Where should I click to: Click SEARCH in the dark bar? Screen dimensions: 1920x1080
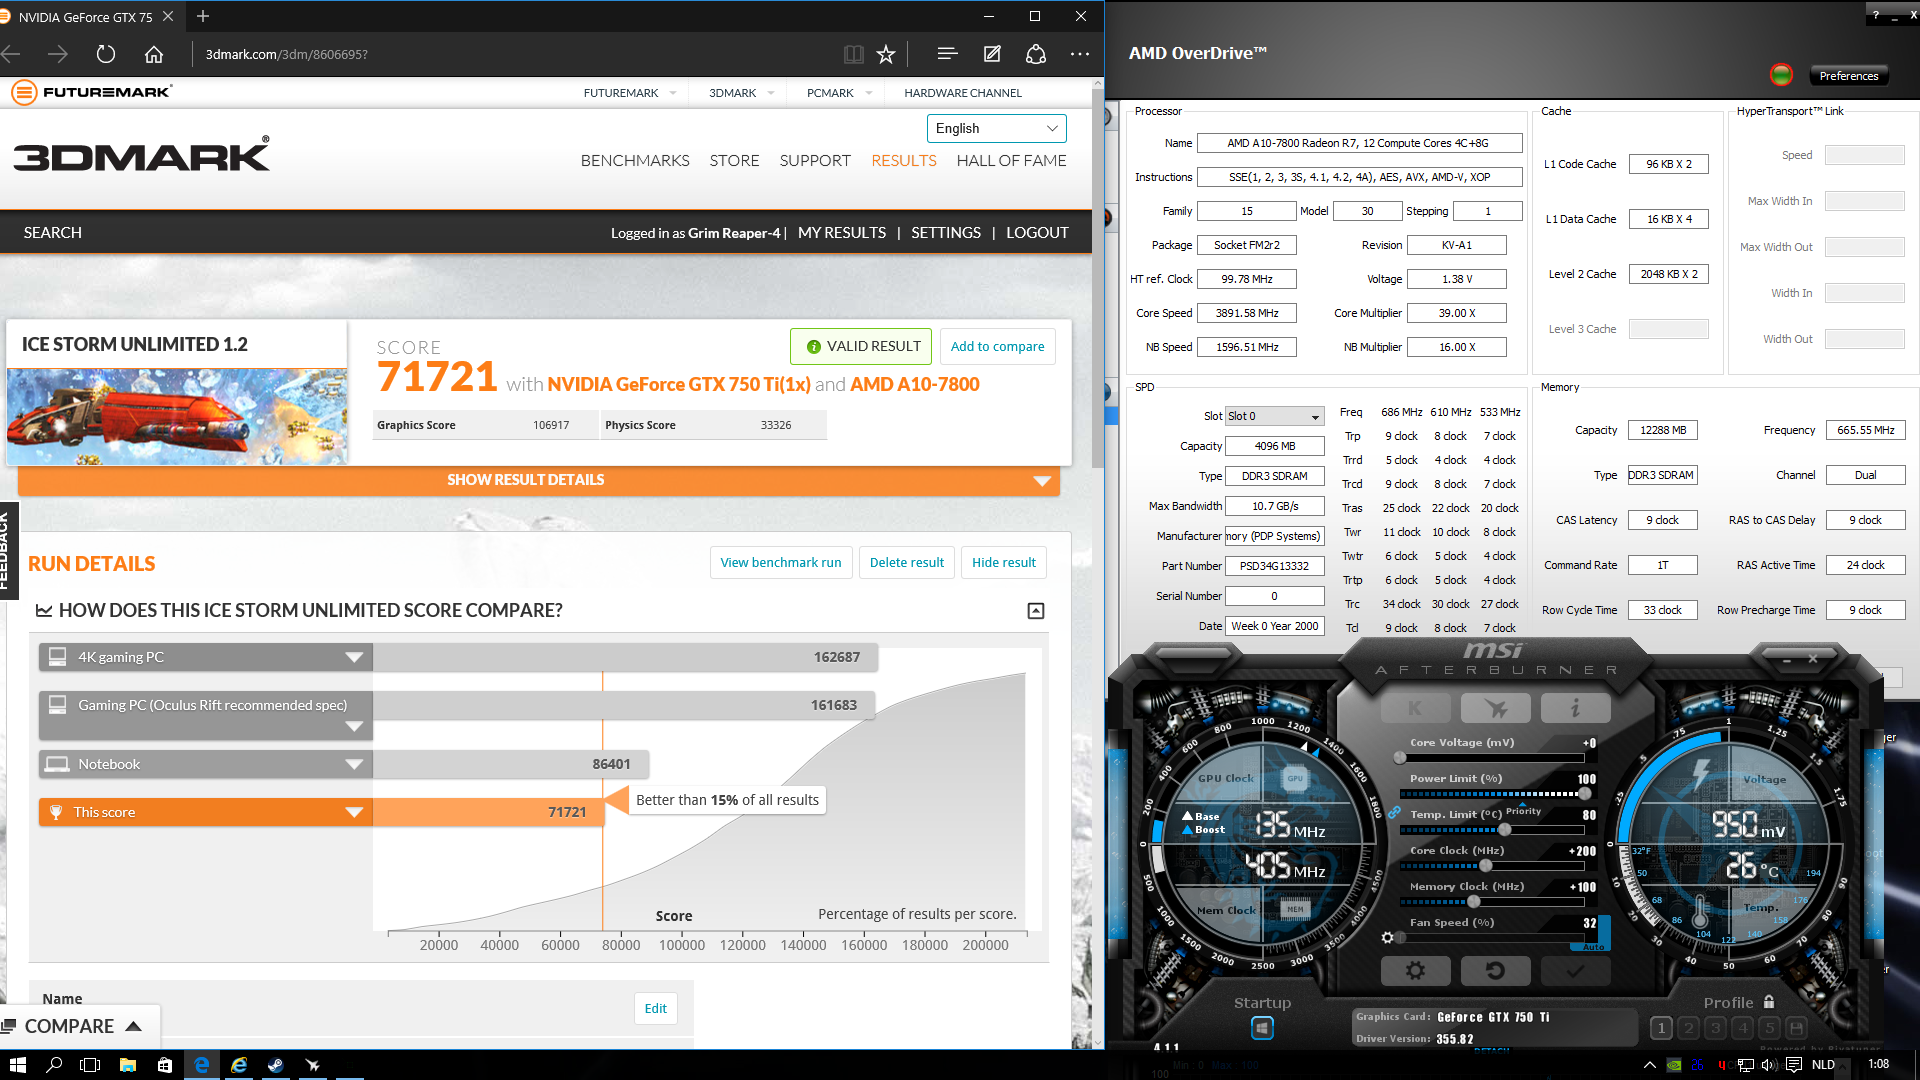coord(53,232)
